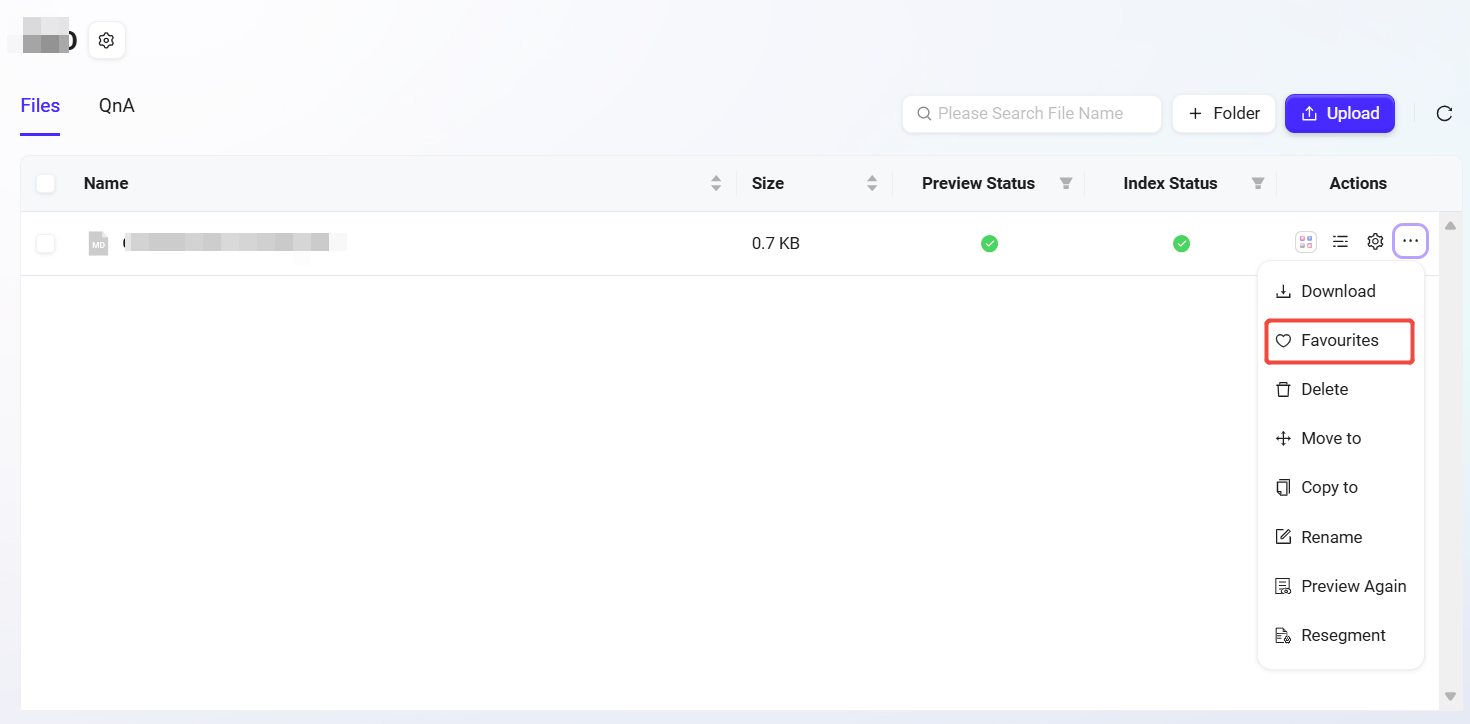Toggle the select-all checkbox in header

[x=46, y=184]
